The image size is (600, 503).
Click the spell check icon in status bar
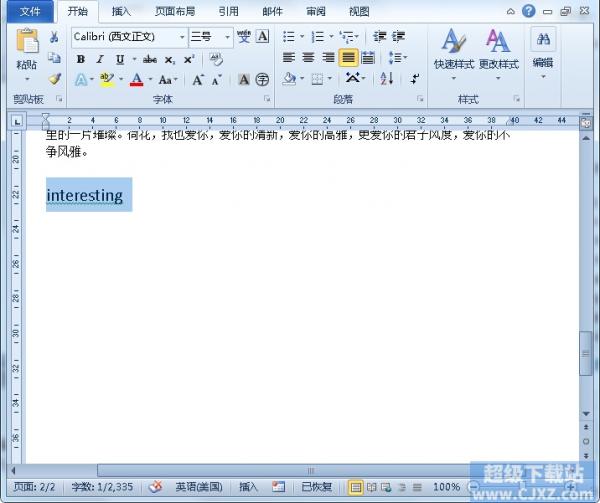(x=156, y=487)
